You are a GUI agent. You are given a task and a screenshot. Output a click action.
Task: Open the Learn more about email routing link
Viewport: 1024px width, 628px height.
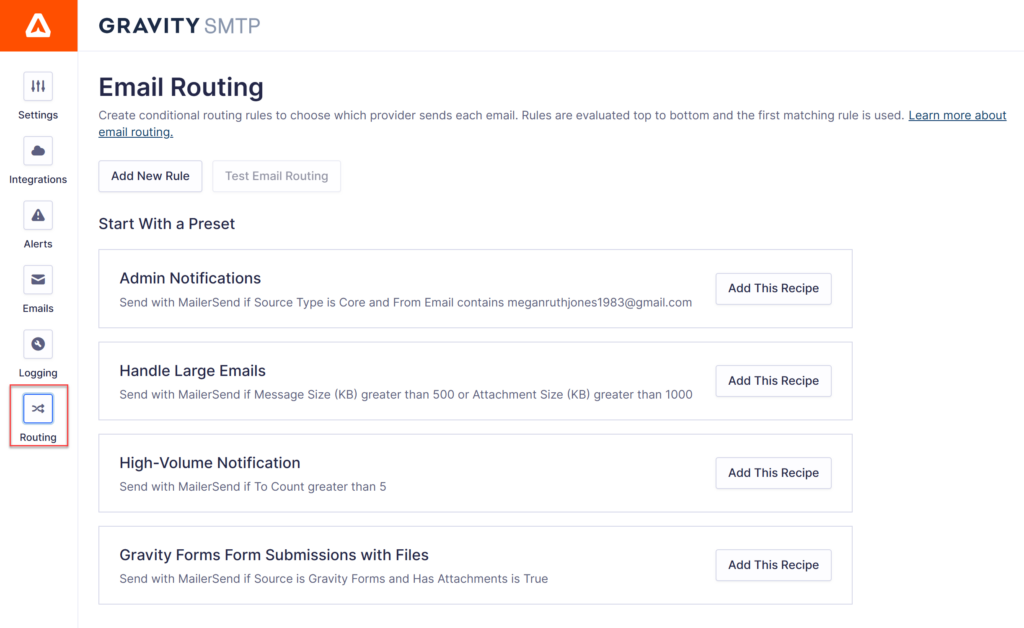point(957,116)
